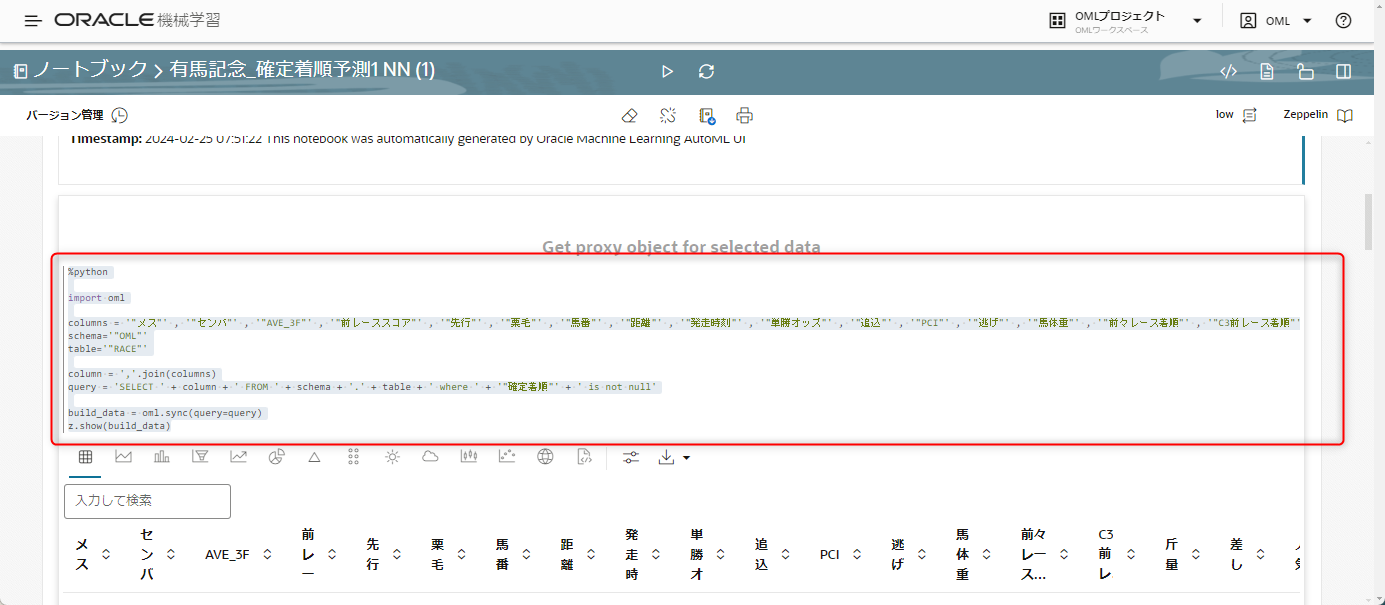1385x605 pixels.
Task: Open the hamburger navigation menu
Action: (33, 20)
